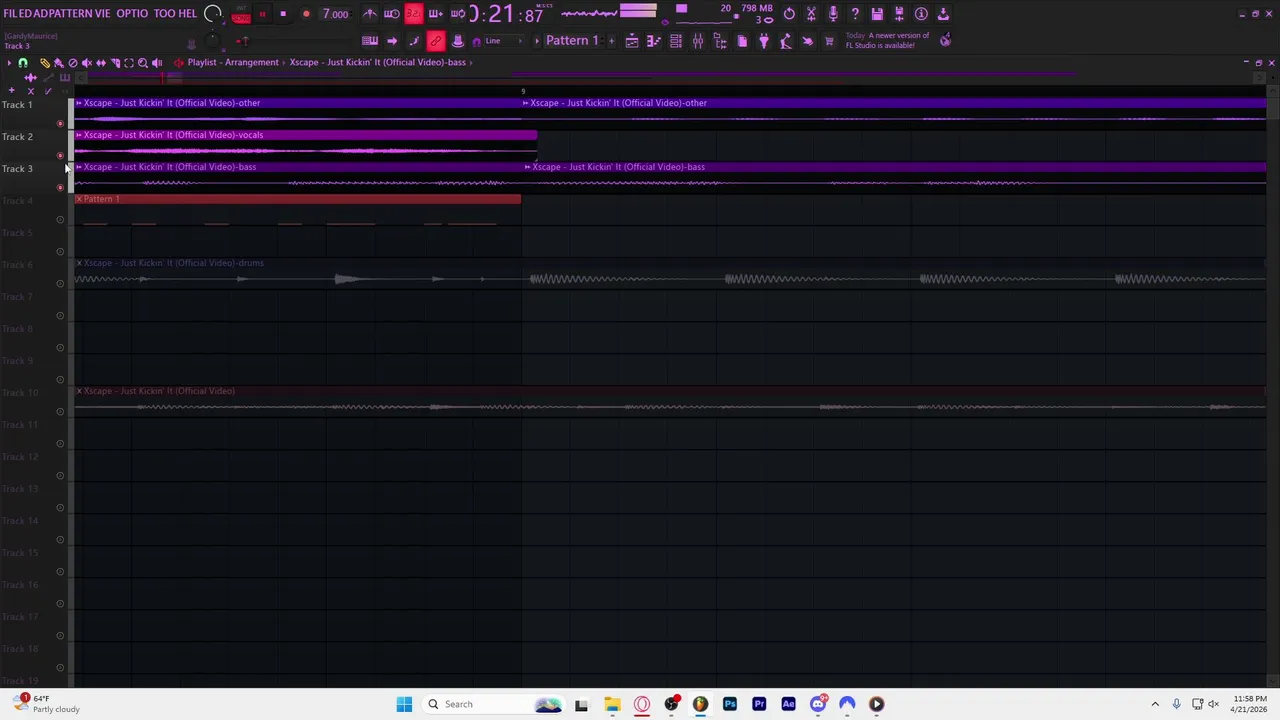Select the Paint brush tool
The width and height of the screenshot is (1280, 720).
pos(58,62)
